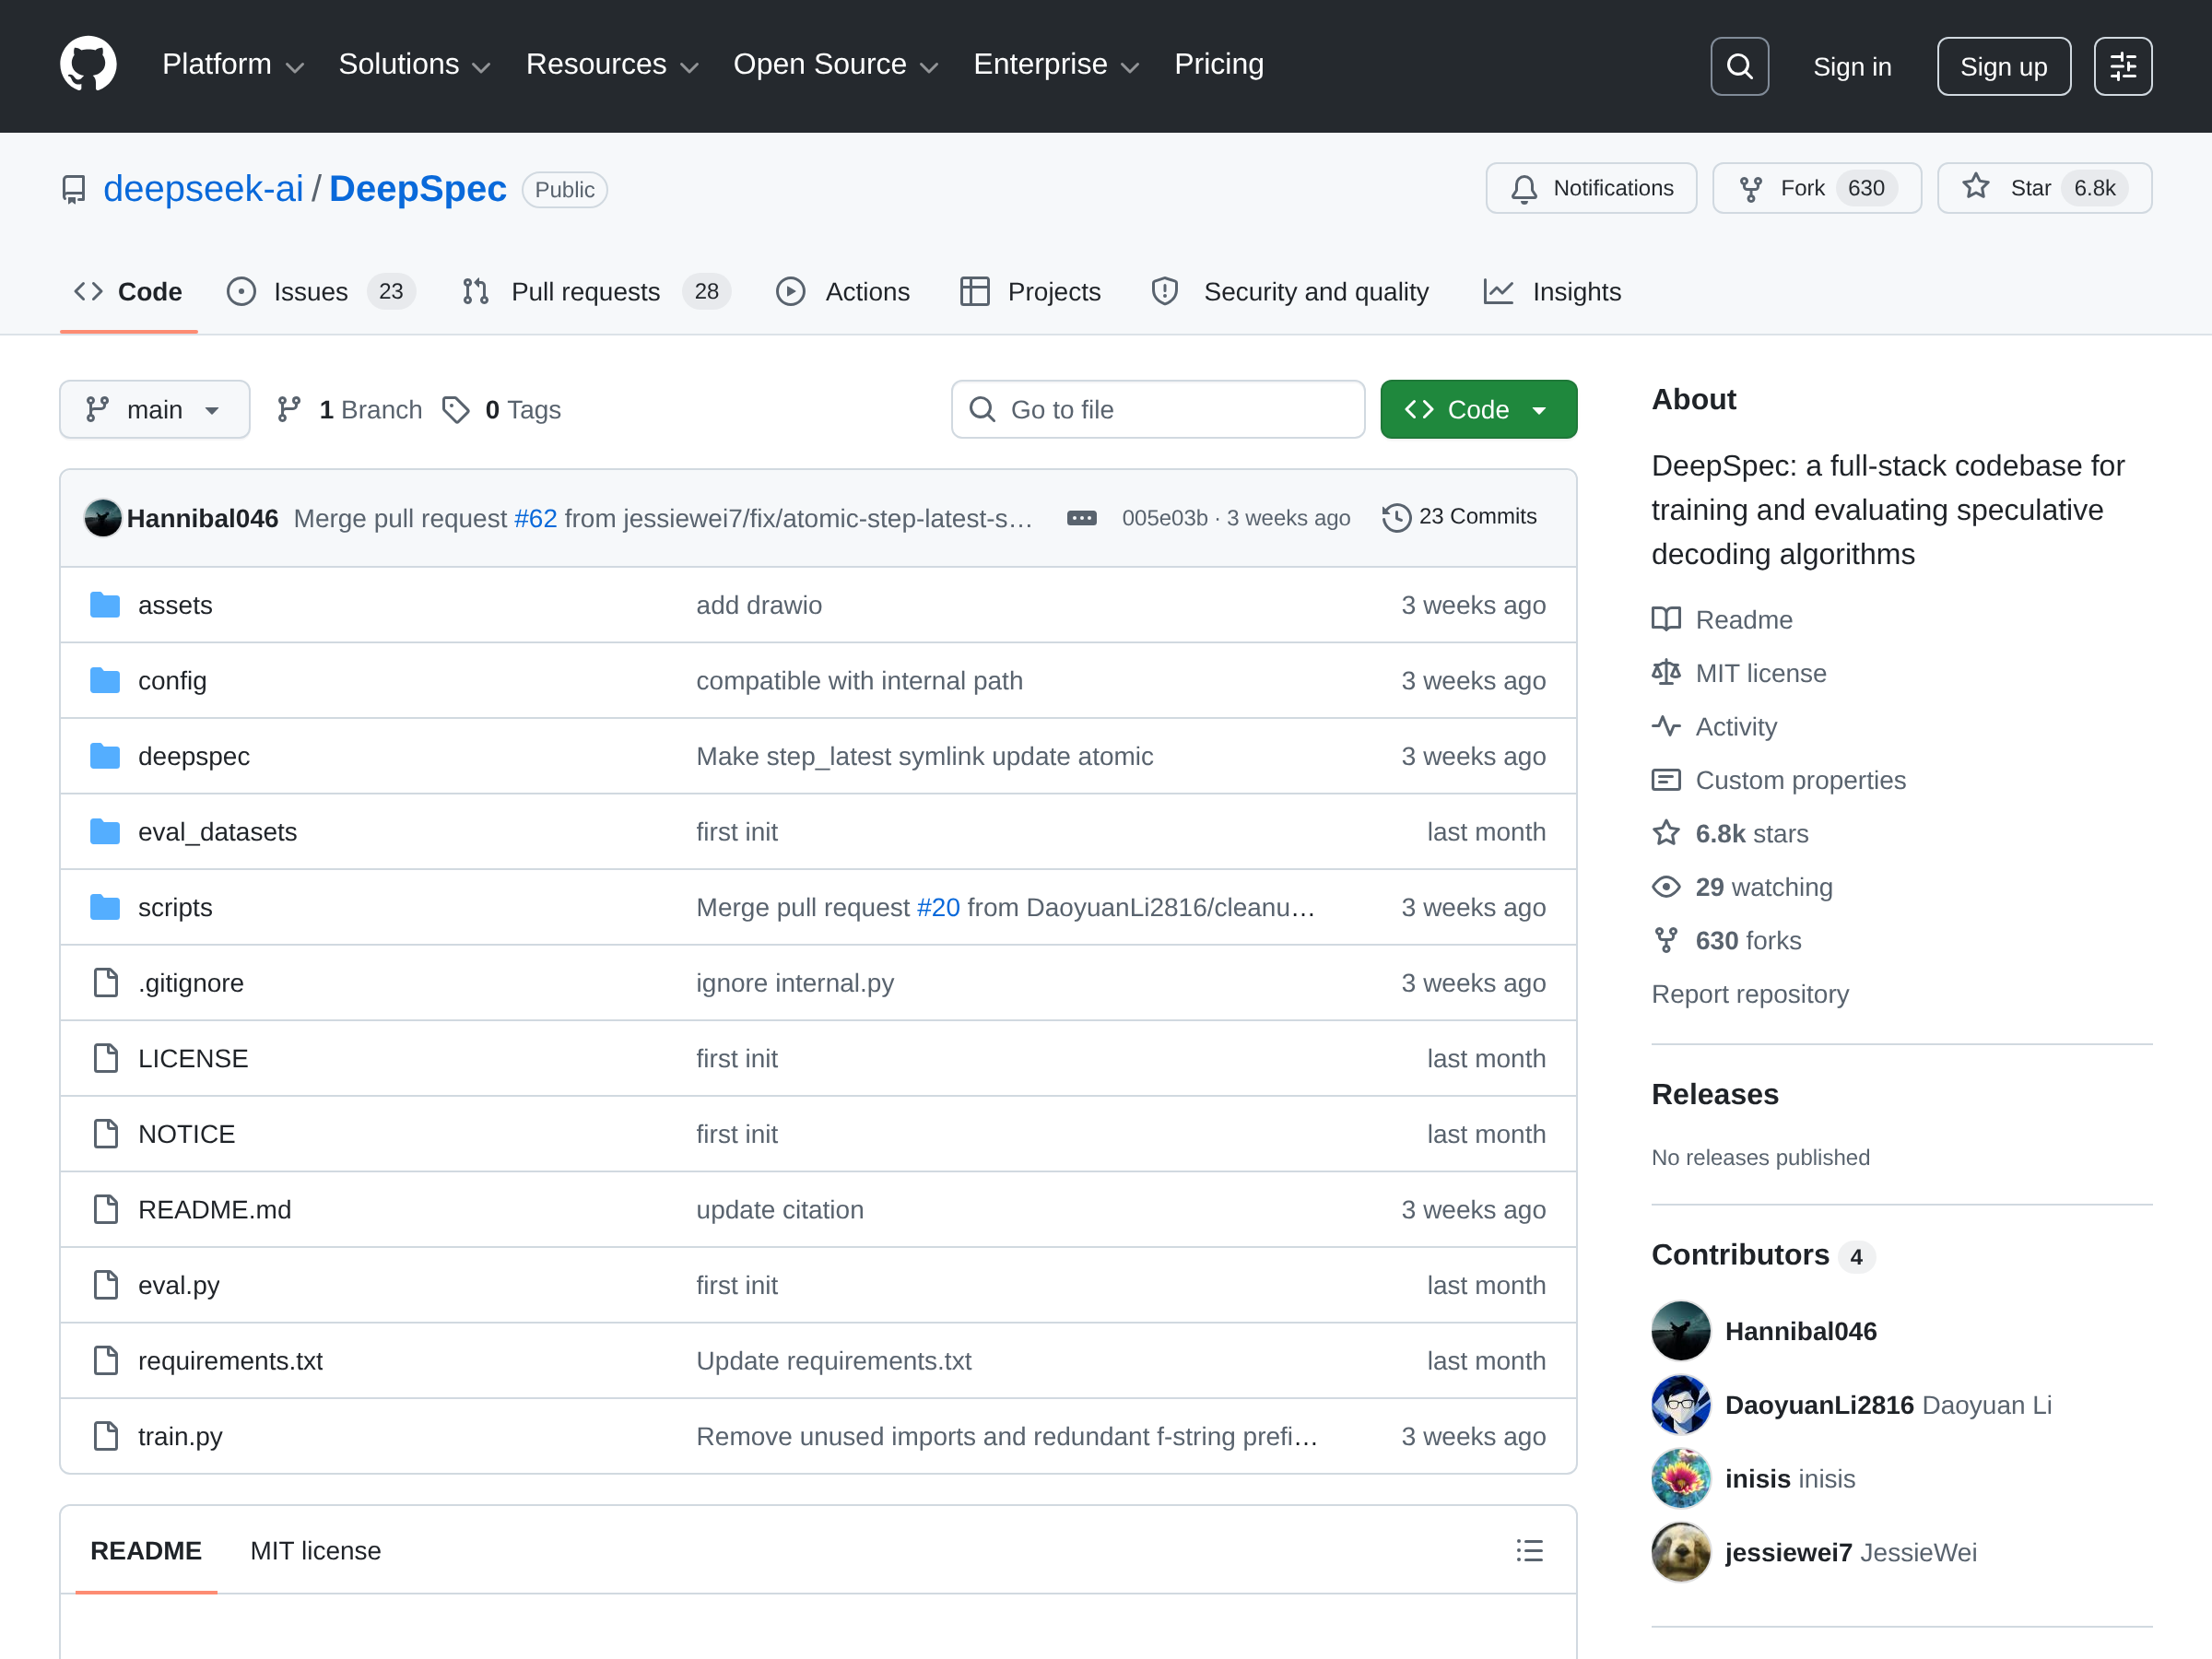Viewport: 2212px width, 1659px height.
Task: Open the train.py file
Action: (x=180, y=1437)
